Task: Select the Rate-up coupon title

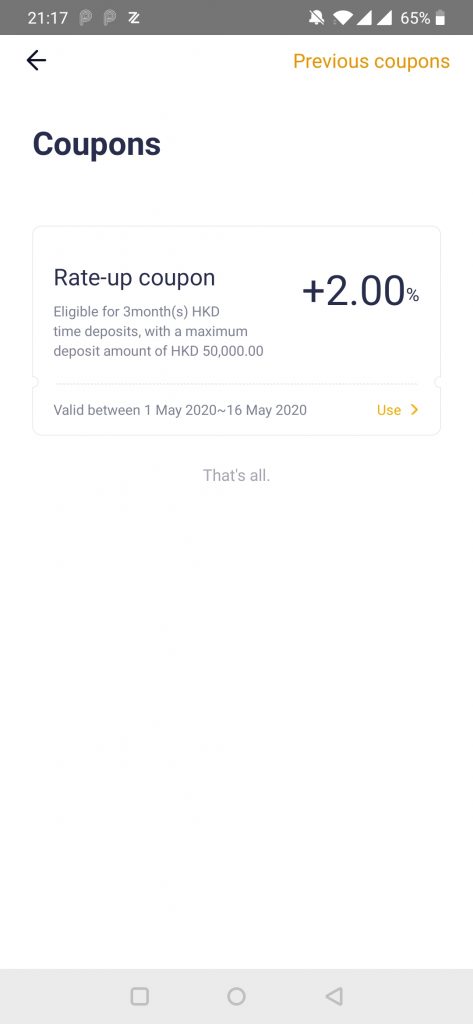Action: coord(134,278)
